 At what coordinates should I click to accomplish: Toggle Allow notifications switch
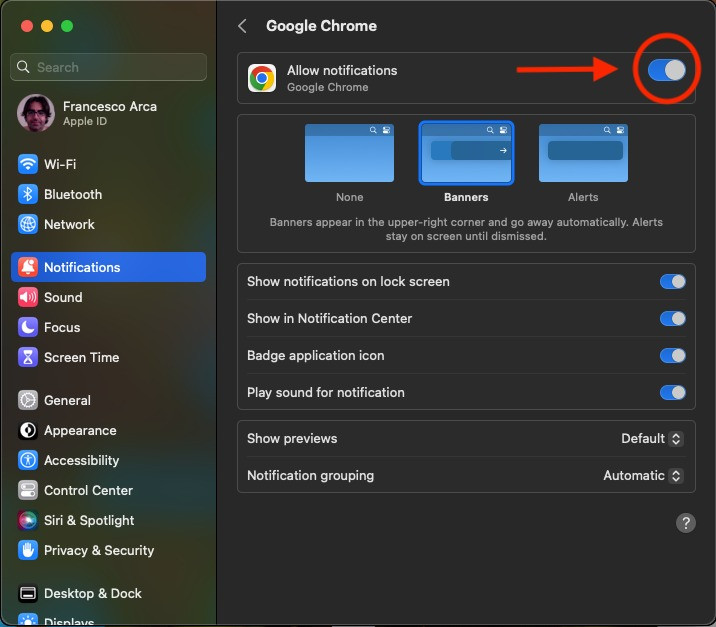pos(666,70)
